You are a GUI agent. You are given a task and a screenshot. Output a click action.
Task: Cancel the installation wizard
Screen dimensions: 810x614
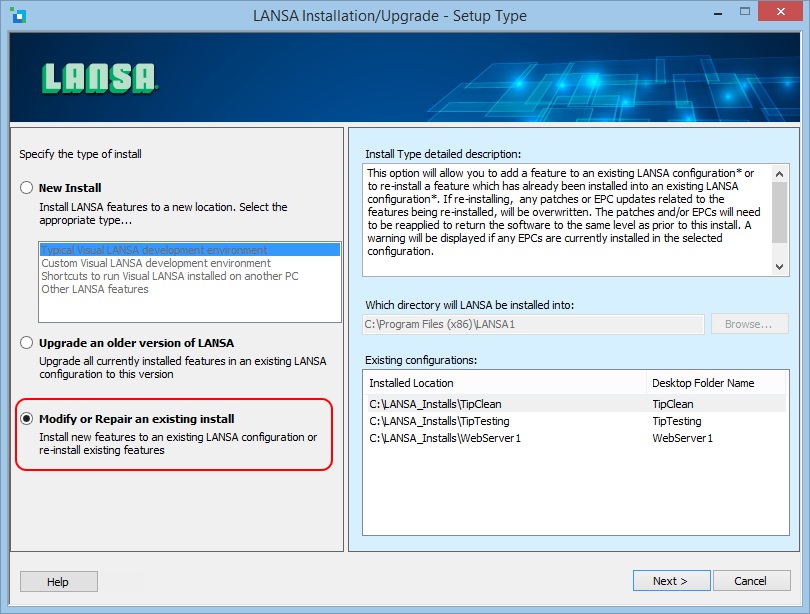click(751, 581)
